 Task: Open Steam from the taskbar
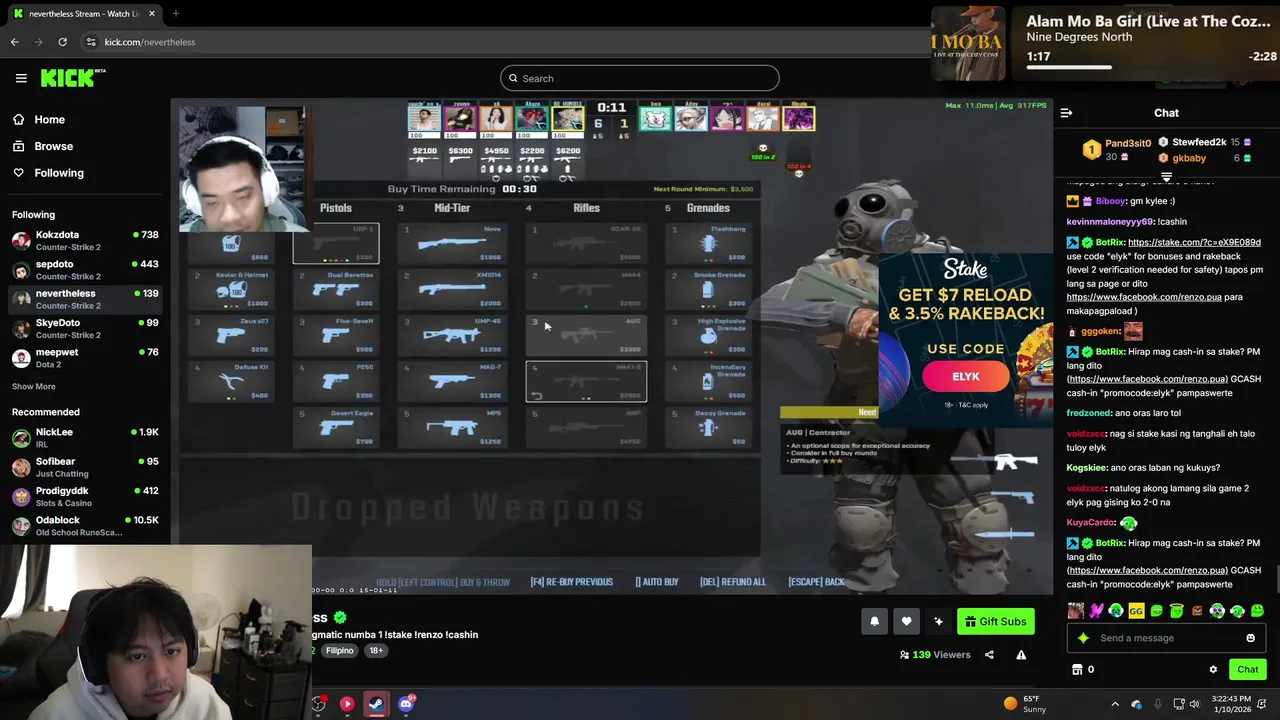click(376, 704)
